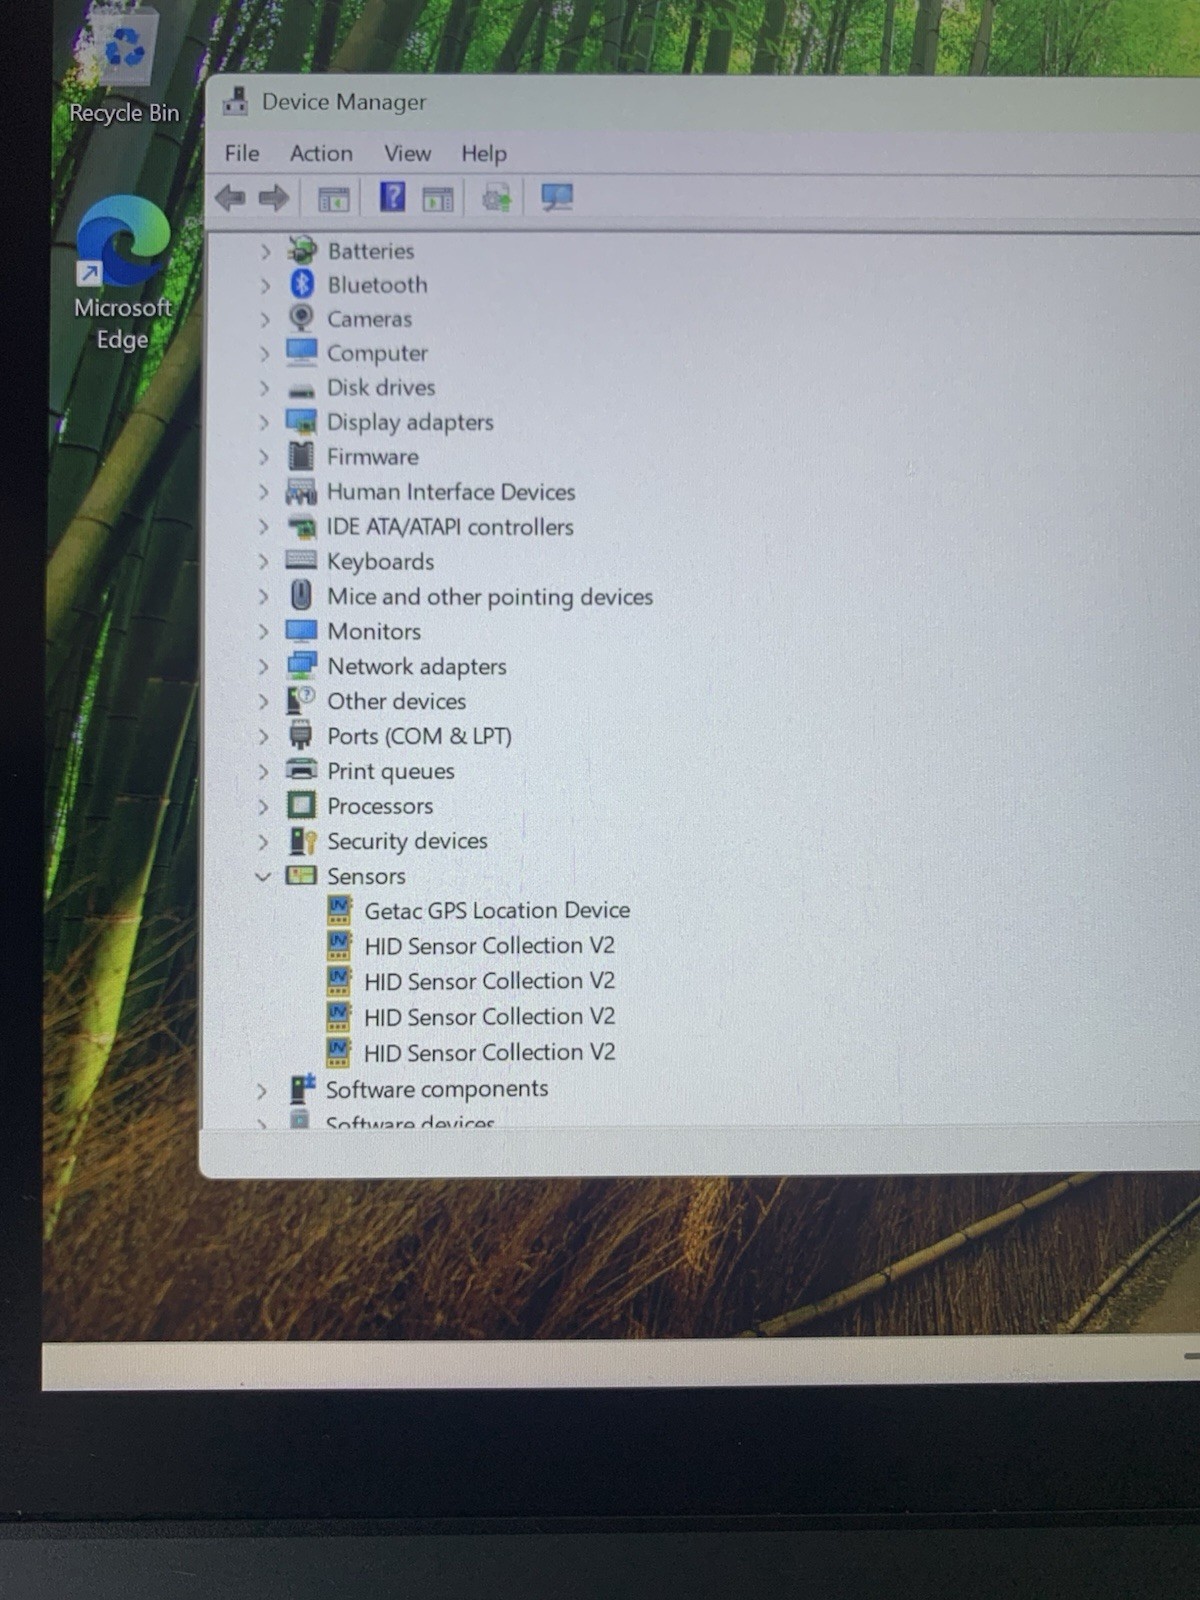Select 'Computer' category label

[x=377, y=353]
